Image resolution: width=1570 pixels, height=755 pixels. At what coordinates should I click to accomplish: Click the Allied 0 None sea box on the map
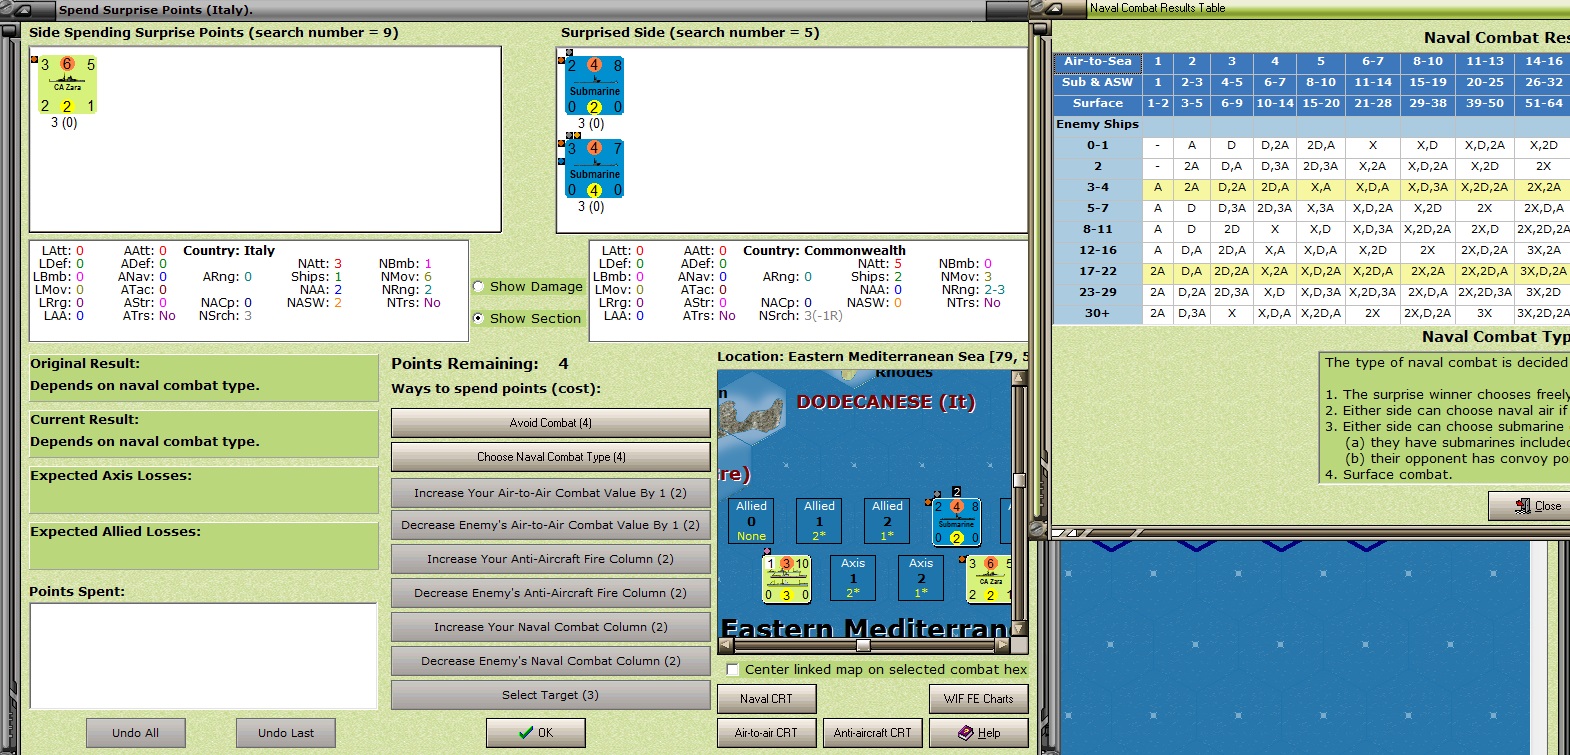[751, 521]
